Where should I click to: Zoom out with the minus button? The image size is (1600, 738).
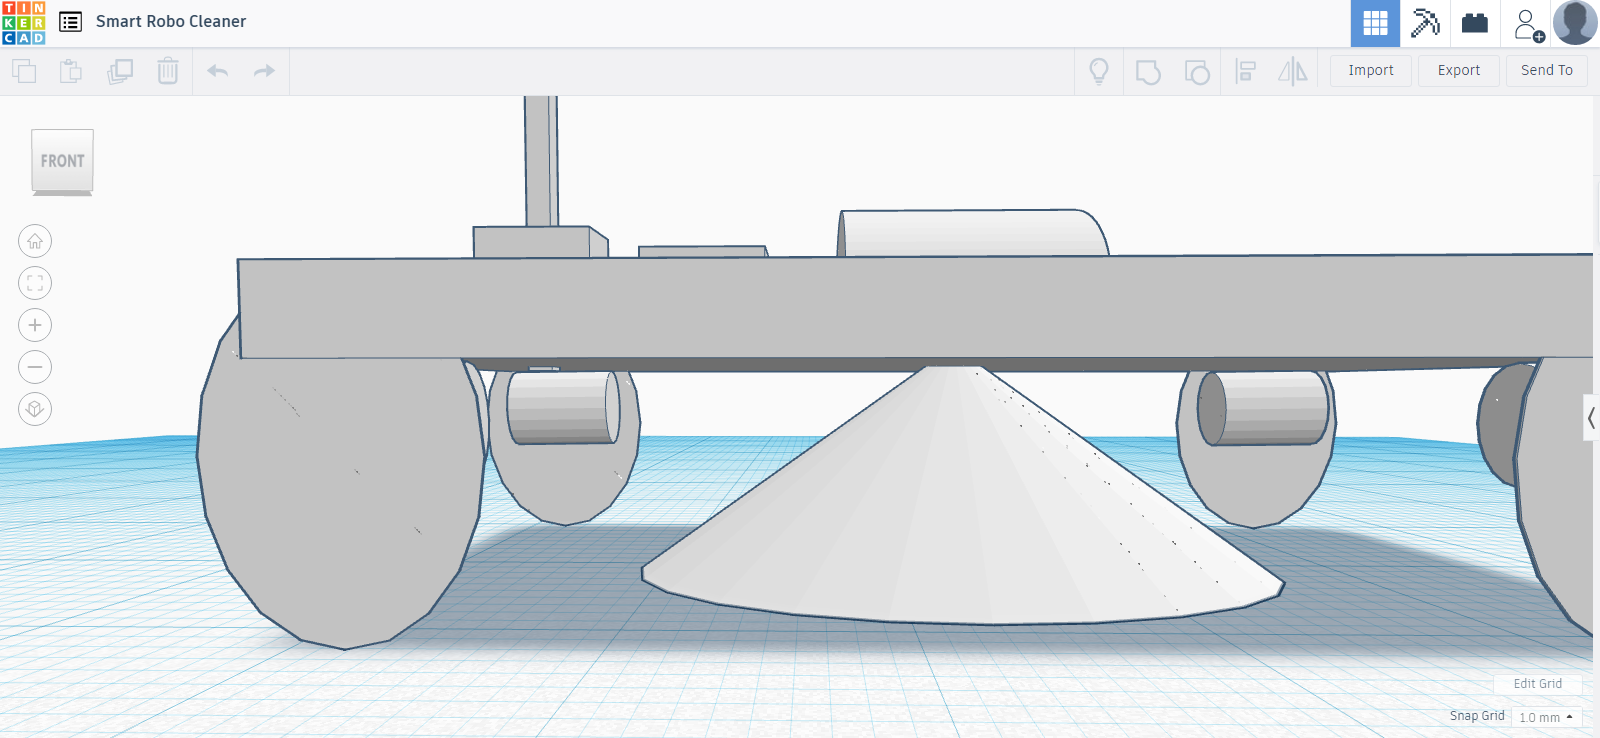[35, 367]
